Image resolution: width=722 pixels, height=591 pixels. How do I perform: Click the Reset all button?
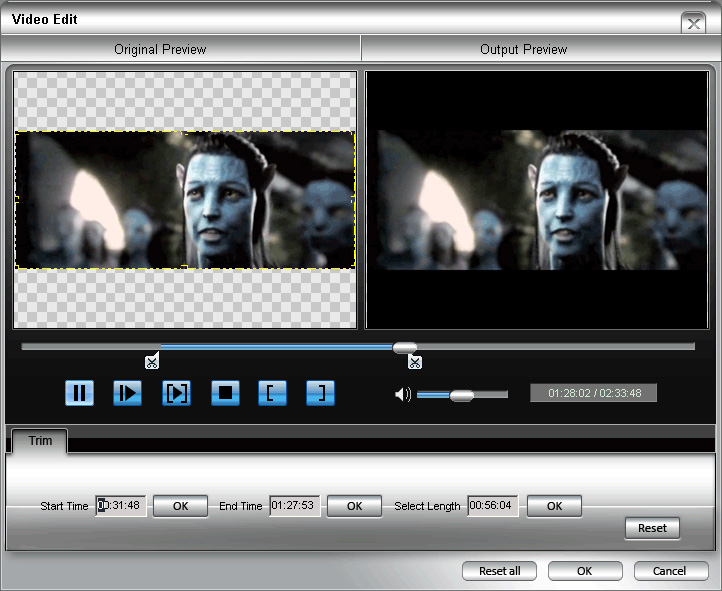click(x=500, y=571)
